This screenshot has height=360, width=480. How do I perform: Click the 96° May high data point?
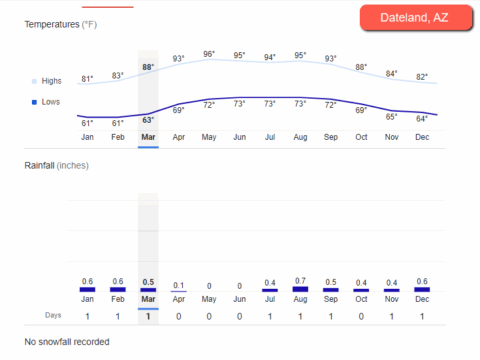pos(209,54)
